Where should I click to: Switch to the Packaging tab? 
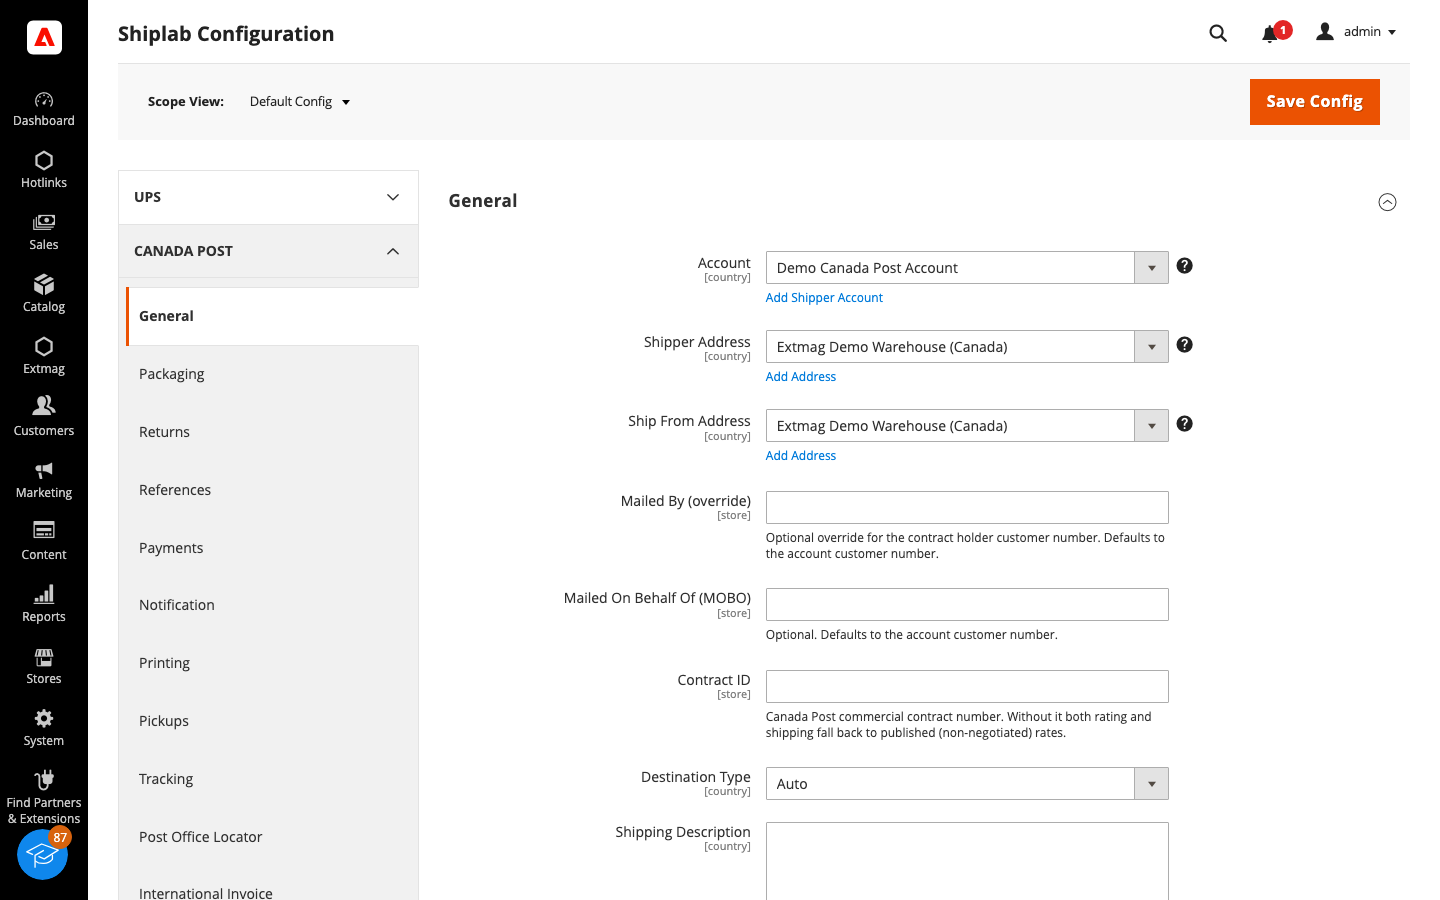(272, 374)
